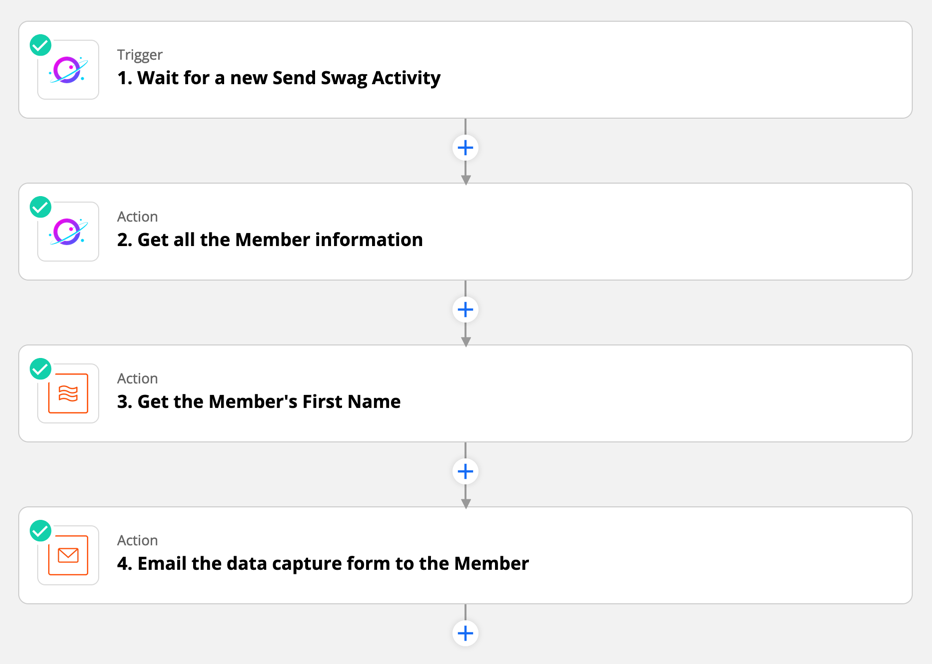The height and width of the screenshot is (664, 932).
Task: Click the Action label above step 4 title
Action: click(138, 541)
